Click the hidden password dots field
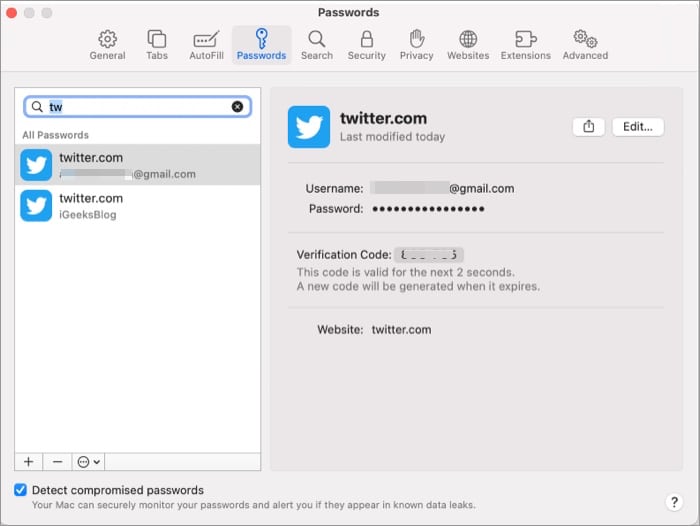Viewport: 700px width, 526px height. click(428, 209)
